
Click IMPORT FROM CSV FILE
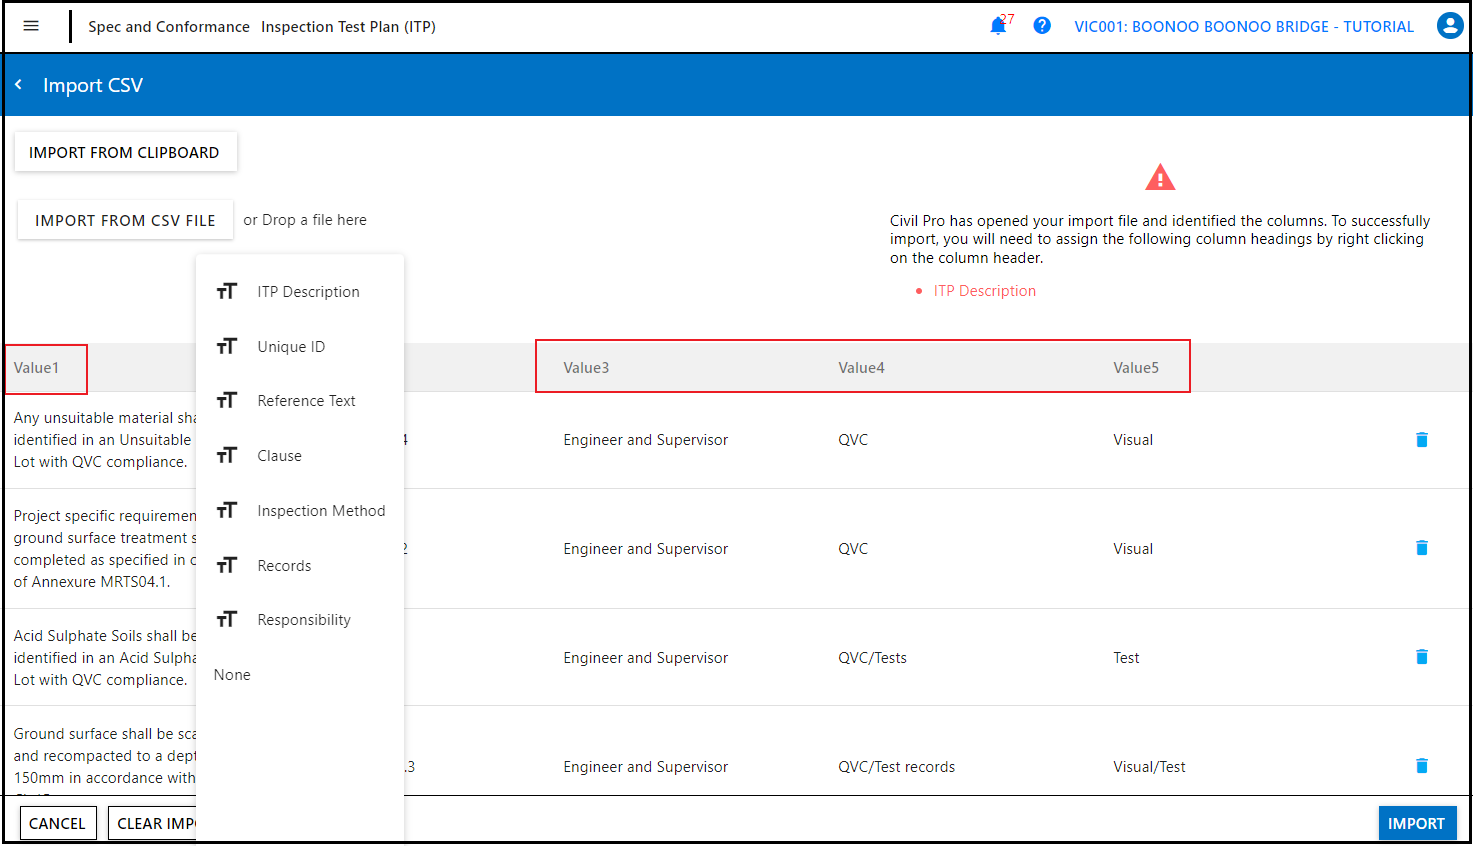(125, 220)
